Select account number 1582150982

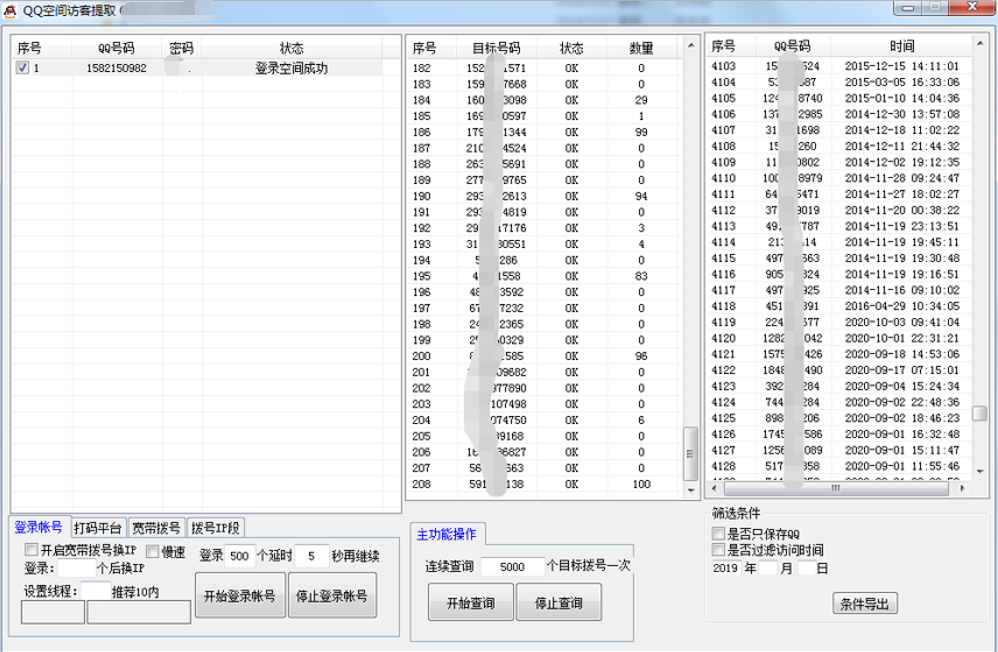coord(116,68)
